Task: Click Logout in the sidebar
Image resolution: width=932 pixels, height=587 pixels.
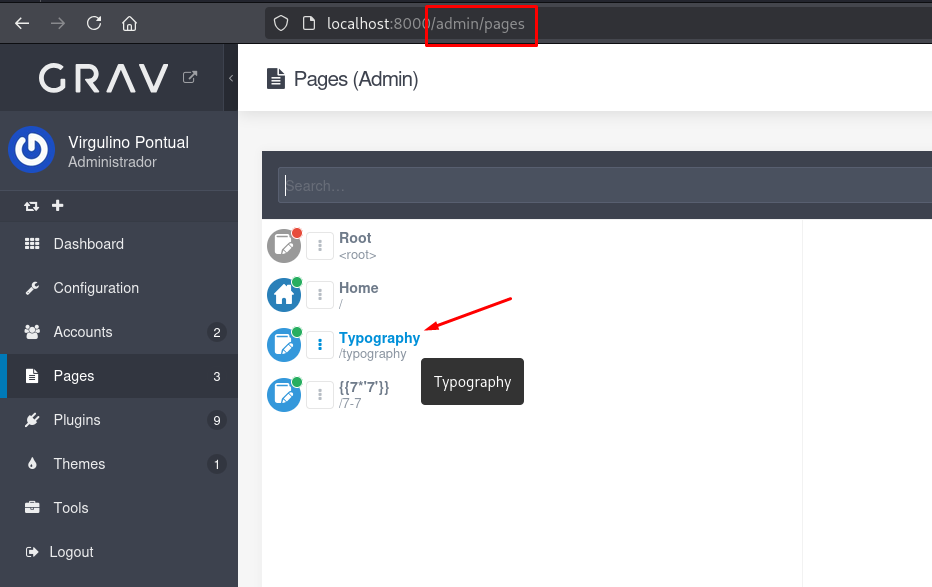Action: 71,552
